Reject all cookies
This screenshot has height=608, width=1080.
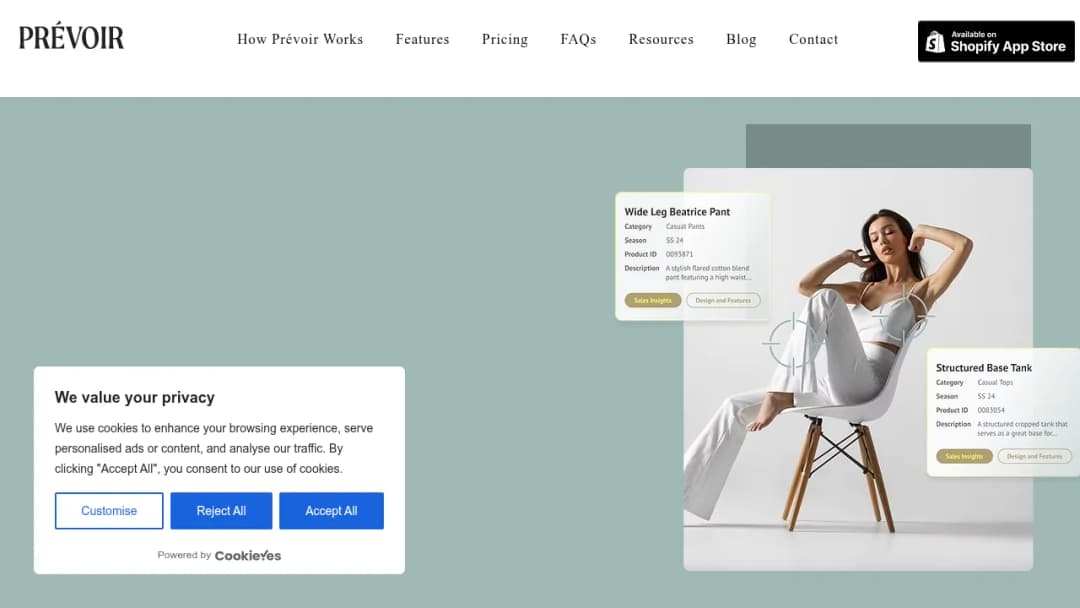[221, 511]
